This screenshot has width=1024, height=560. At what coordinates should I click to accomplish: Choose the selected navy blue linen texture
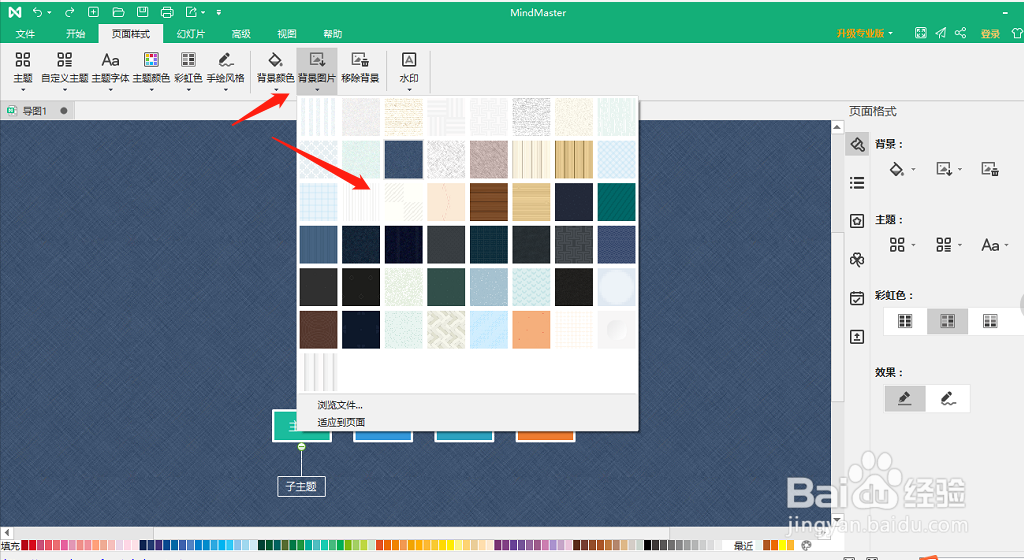(404, 159)
